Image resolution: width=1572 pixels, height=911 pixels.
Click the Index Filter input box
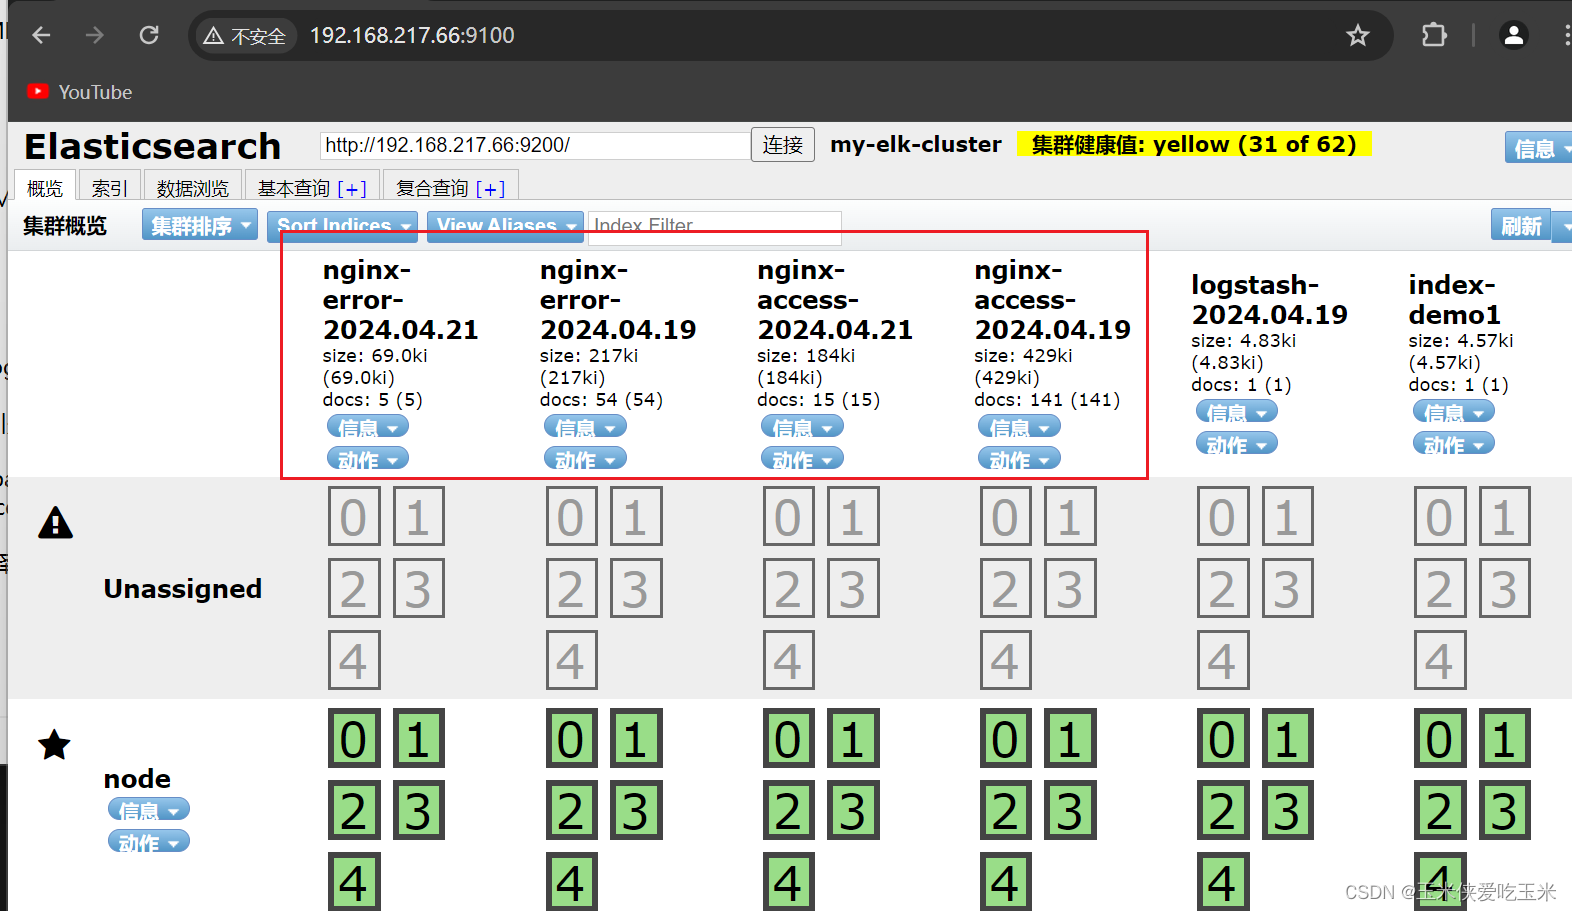pyautogui.click(x=715, y=226)
